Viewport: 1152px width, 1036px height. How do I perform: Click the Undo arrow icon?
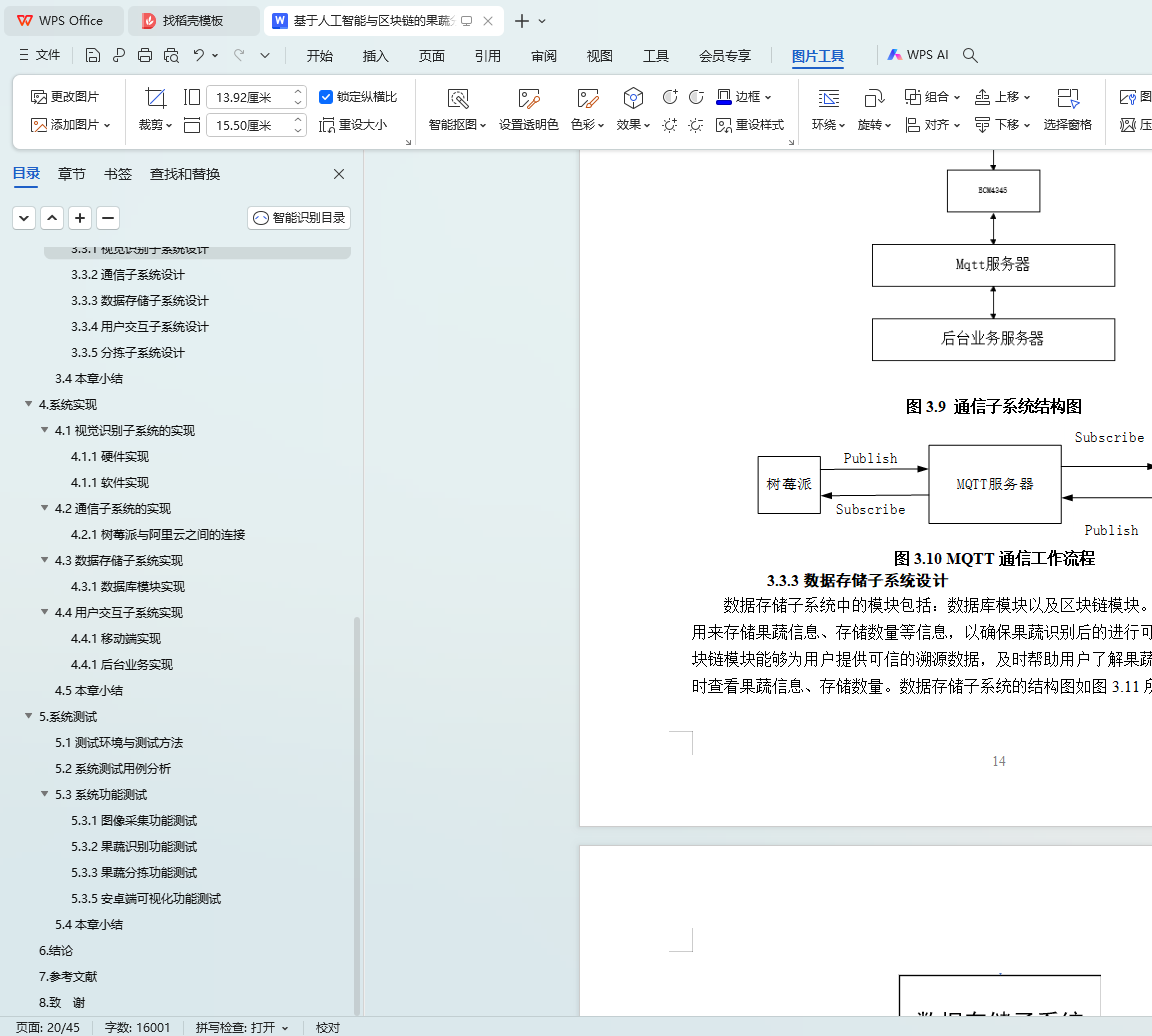click(x=198, y=55)
